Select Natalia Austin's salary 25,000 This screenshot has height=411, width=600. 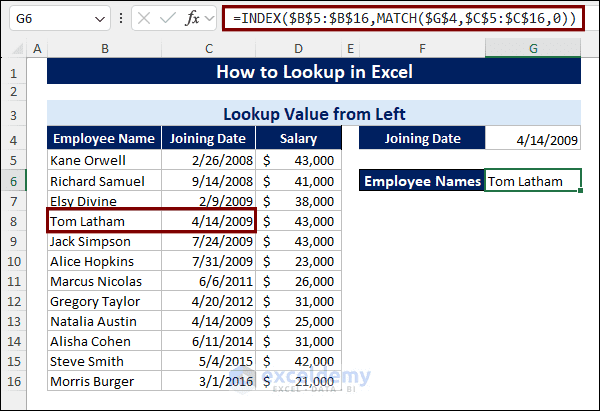(298, 321)
